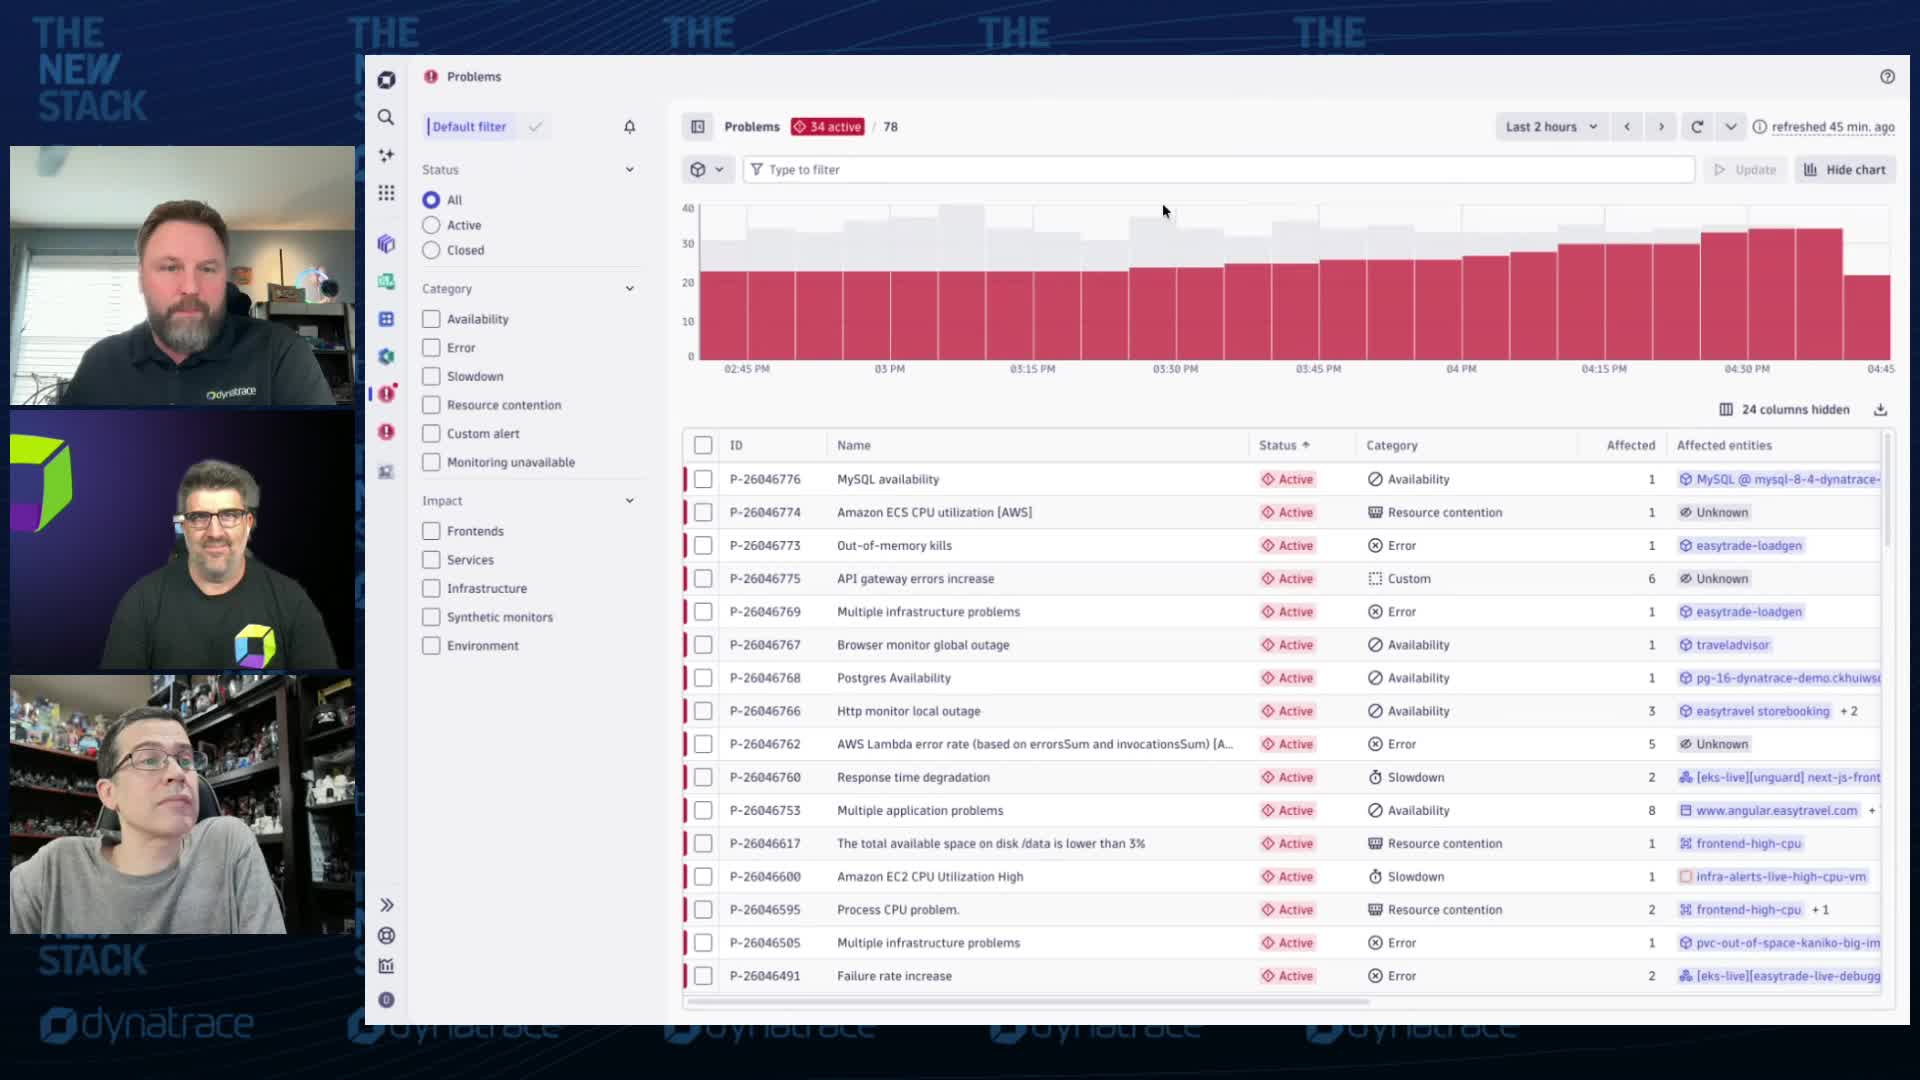Select the All status radio button
Viewport: 1920px width, 1080px height.
(x=431, y=200)
